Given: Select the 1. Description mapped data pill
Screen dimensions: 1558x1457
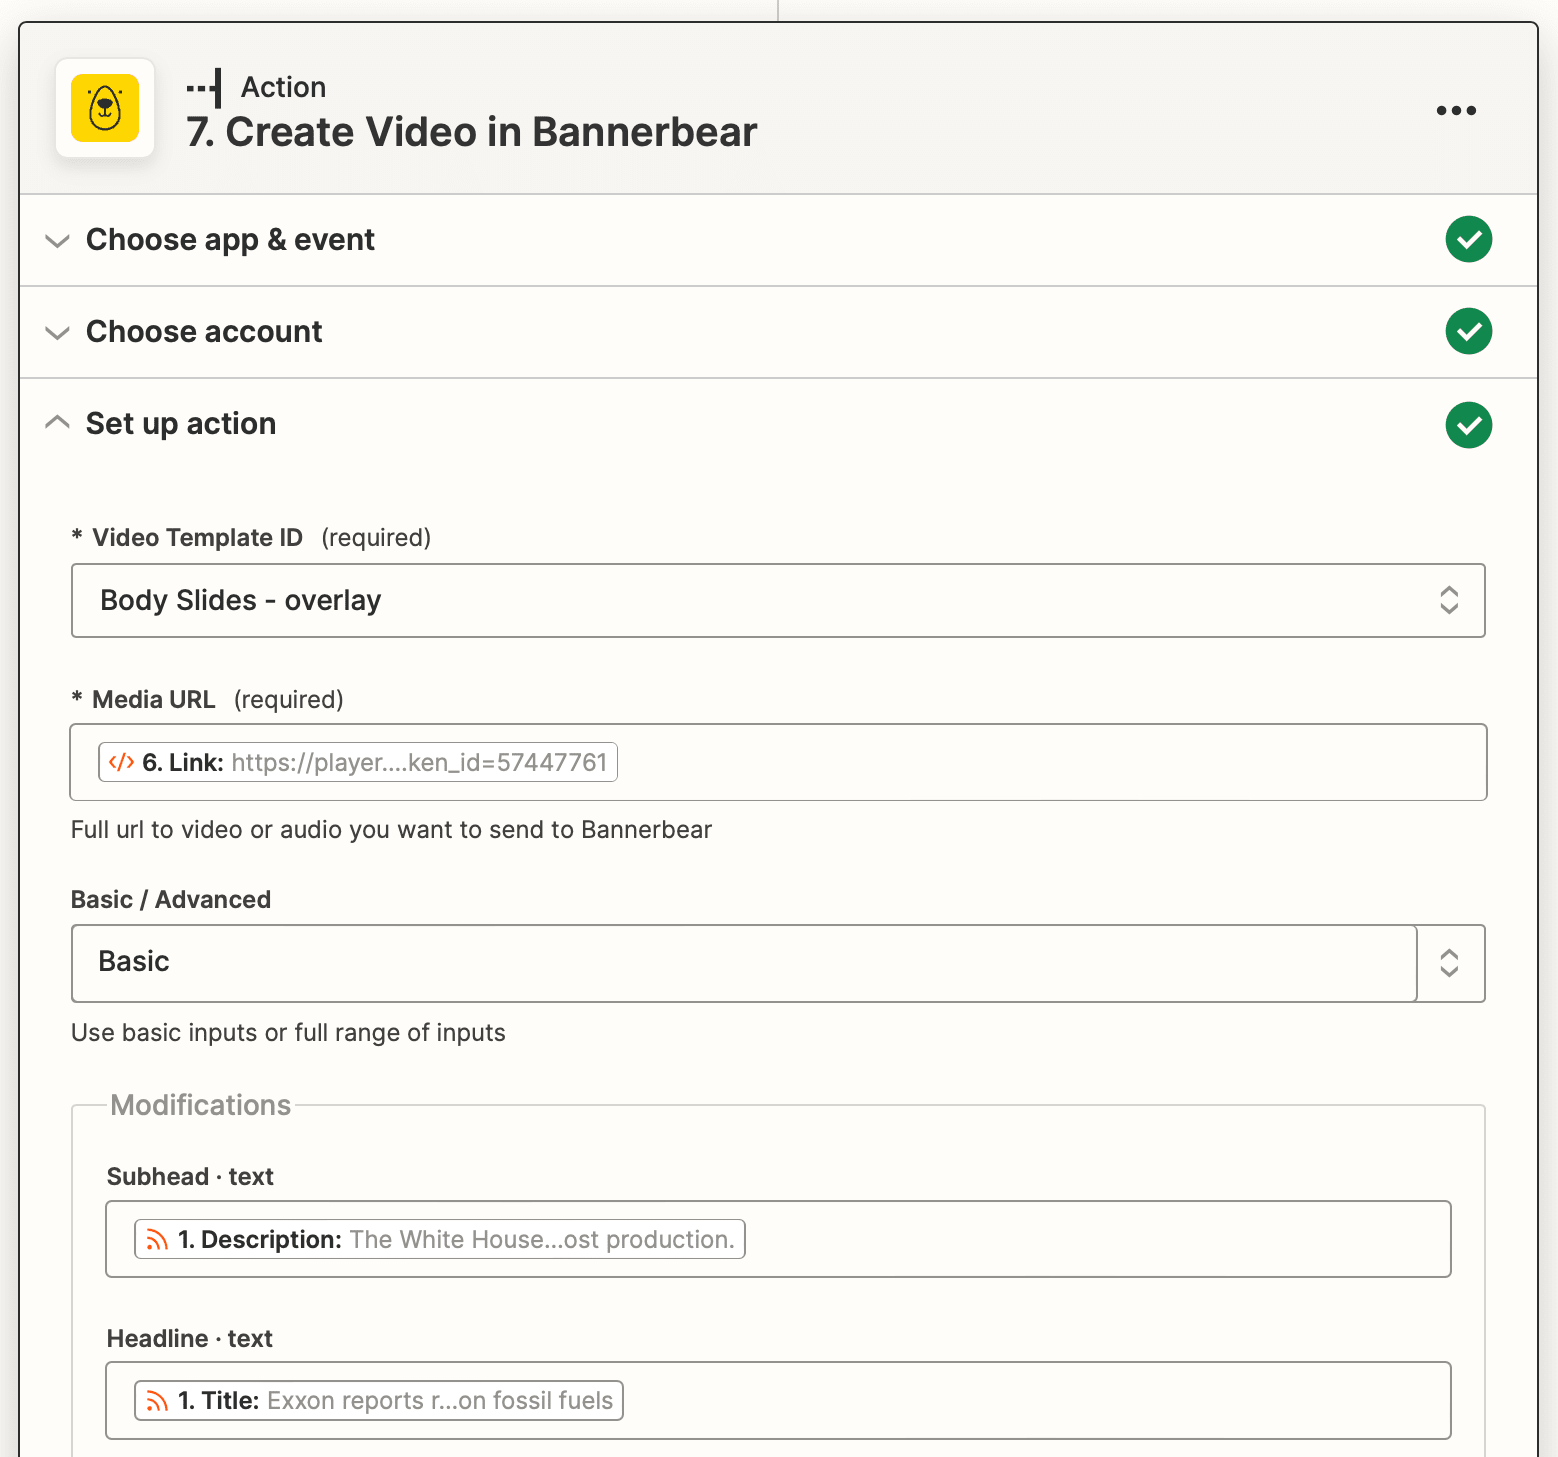Looking at the screenshot, I should click(x=440, y=1239).
